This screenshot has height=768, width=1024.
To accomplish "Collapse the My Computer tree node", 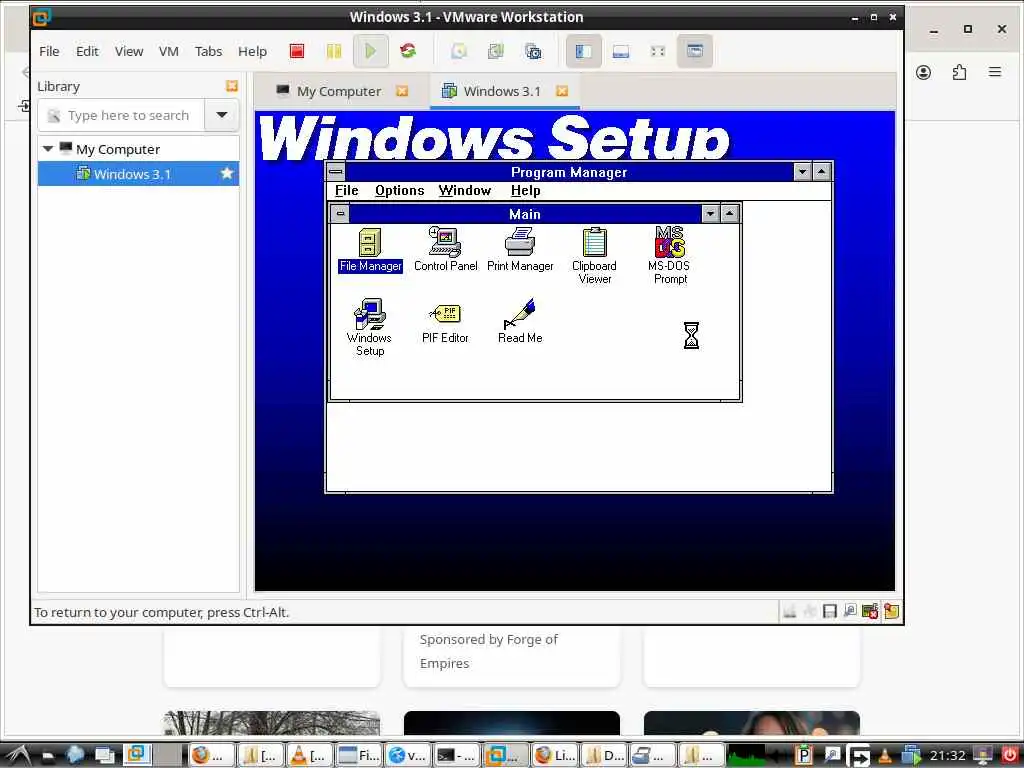I will (x=48, y=150).
